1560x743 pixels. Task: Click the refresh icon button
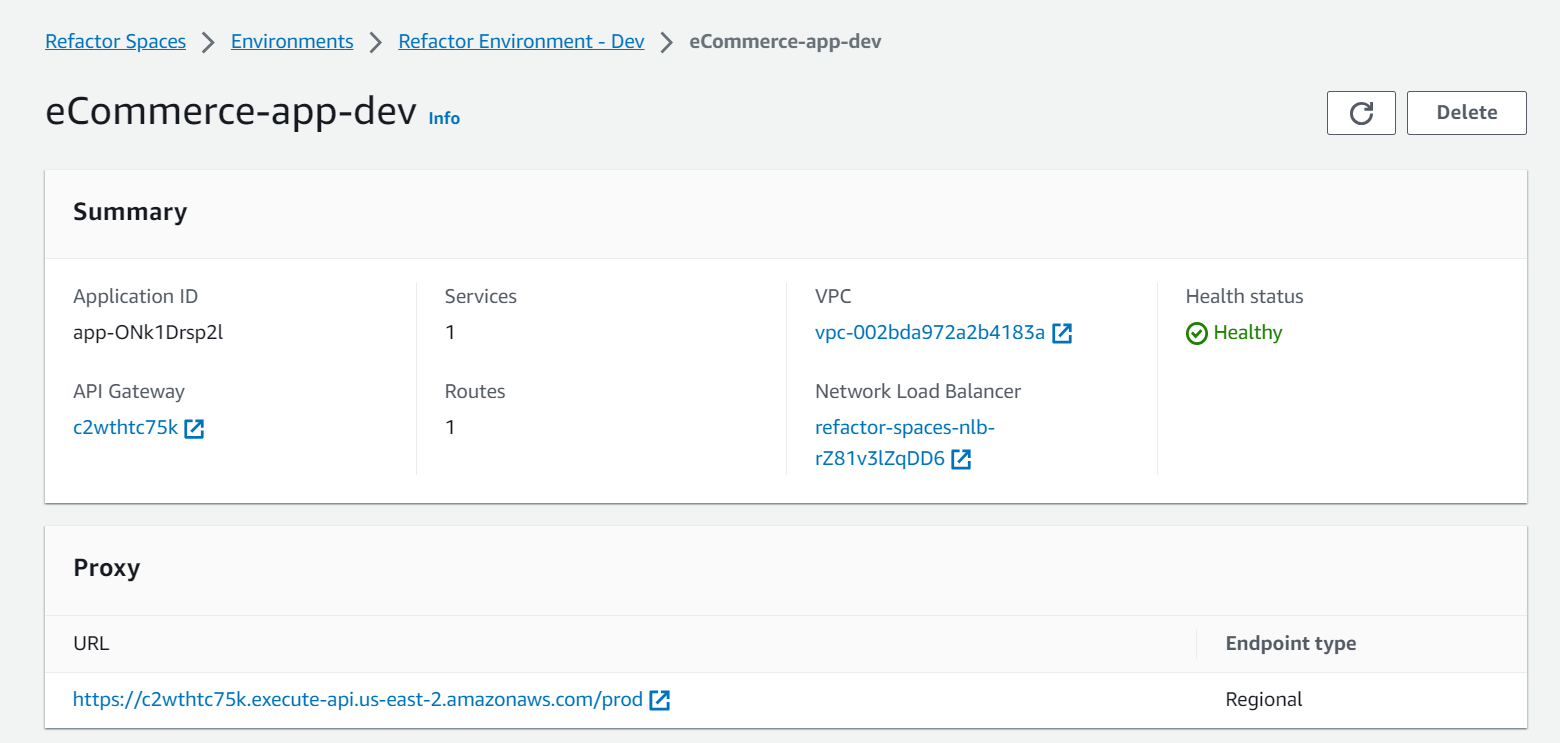[x=1361, y=113]
